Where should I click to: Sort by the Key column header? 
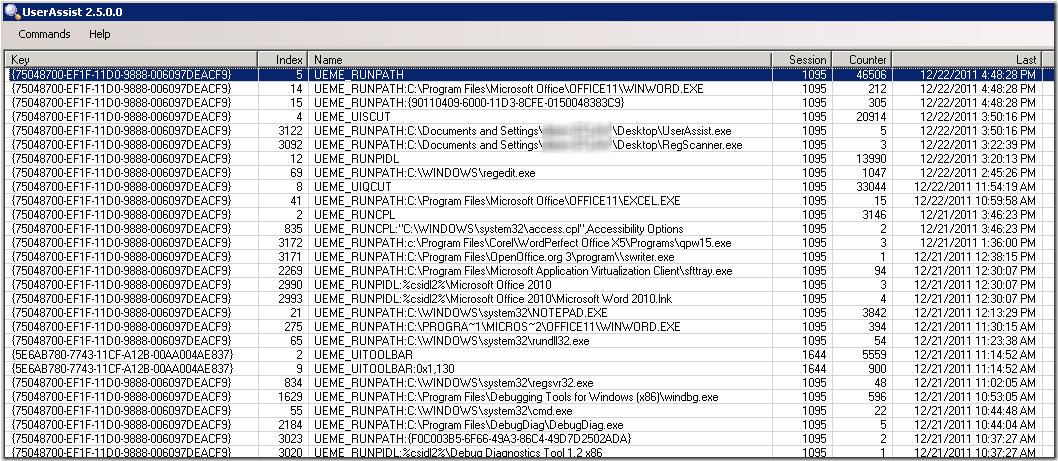130,60
